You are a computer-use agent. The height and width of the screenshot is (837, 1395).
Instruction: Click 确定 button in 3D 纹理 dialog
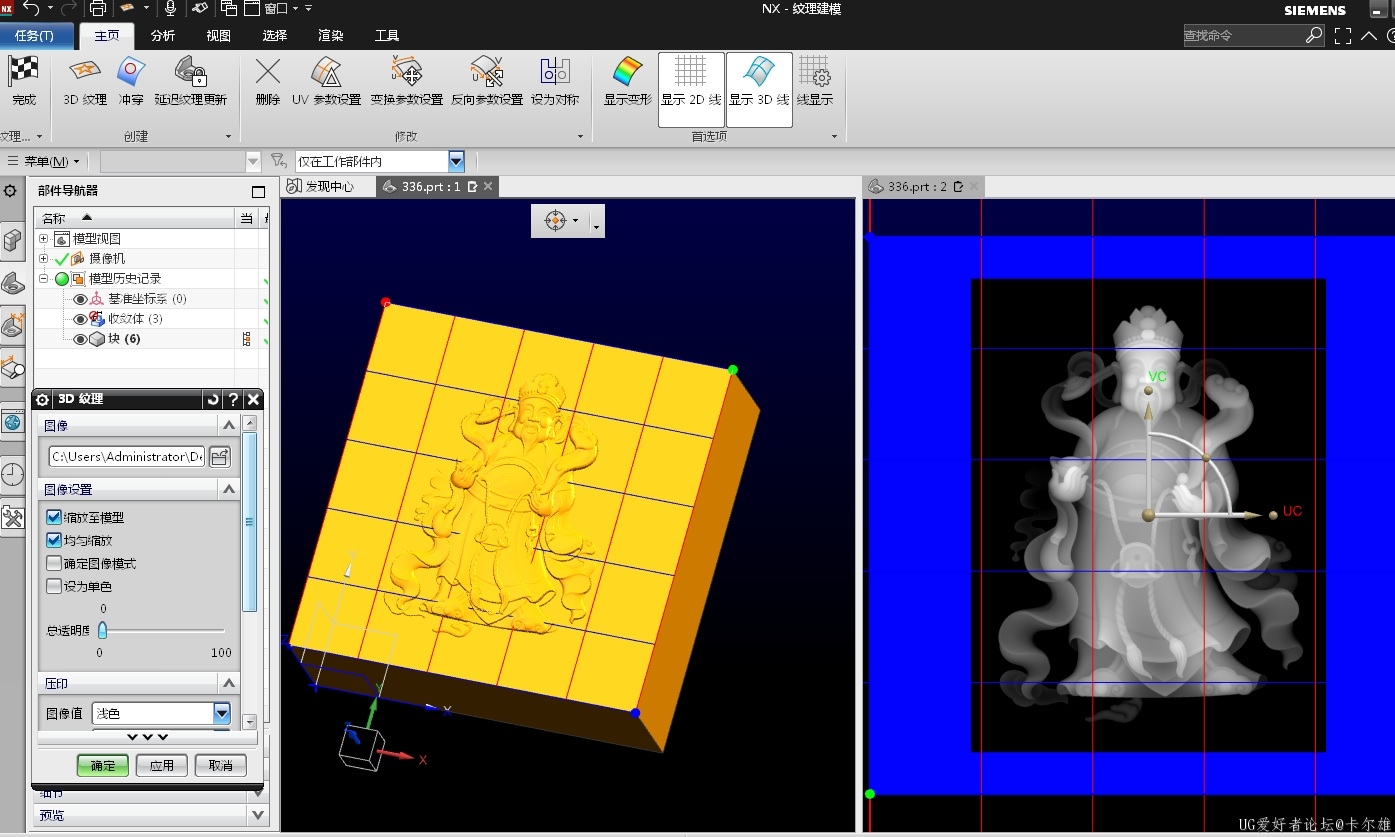103,765
